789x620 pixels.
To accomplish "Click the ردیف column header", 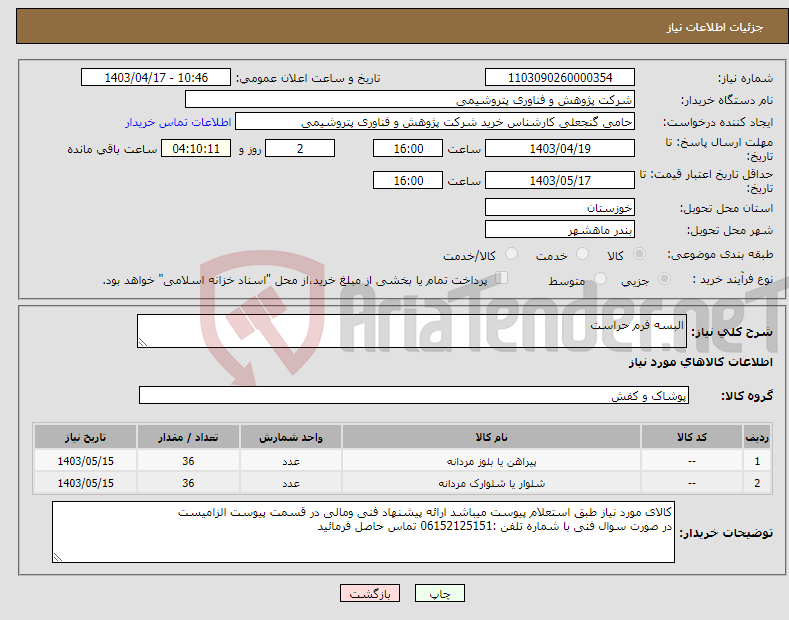I will (x=757, y=437).
